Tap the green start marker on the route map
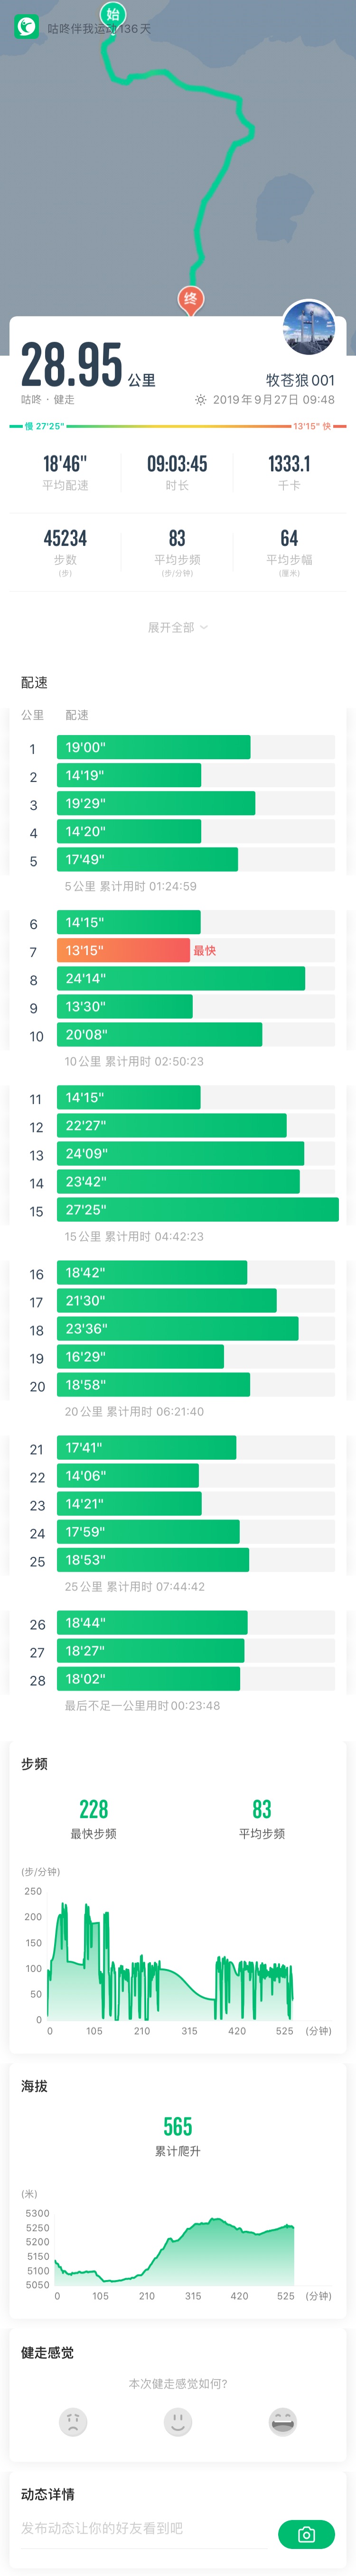 coord(113,14)
